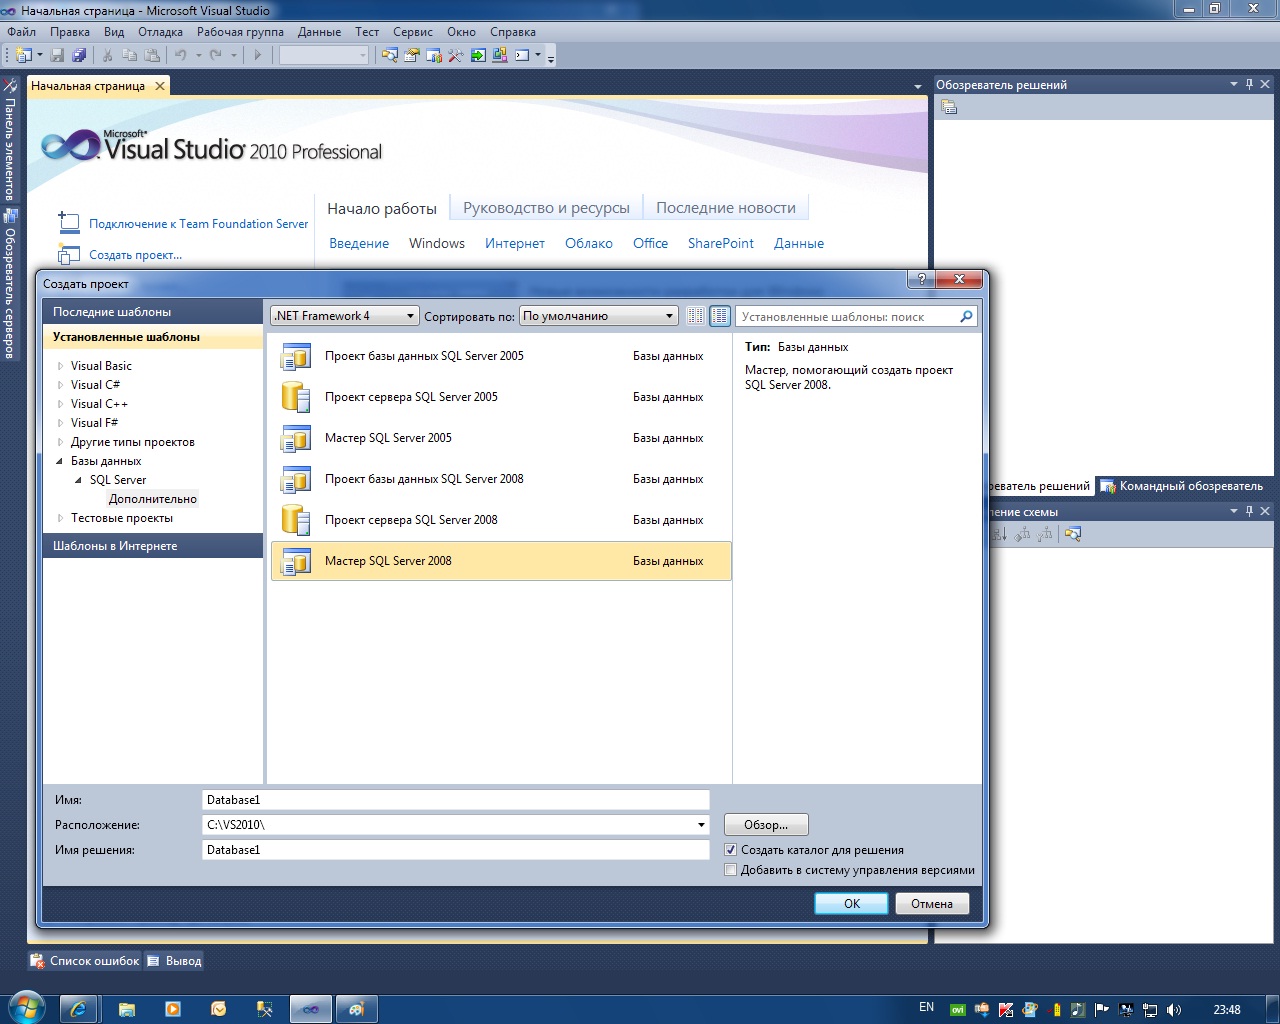Click the Start Page green arrow toolbar icon
The height and width of the screenshot is (1024, 1280).
(x=478, y=55)
